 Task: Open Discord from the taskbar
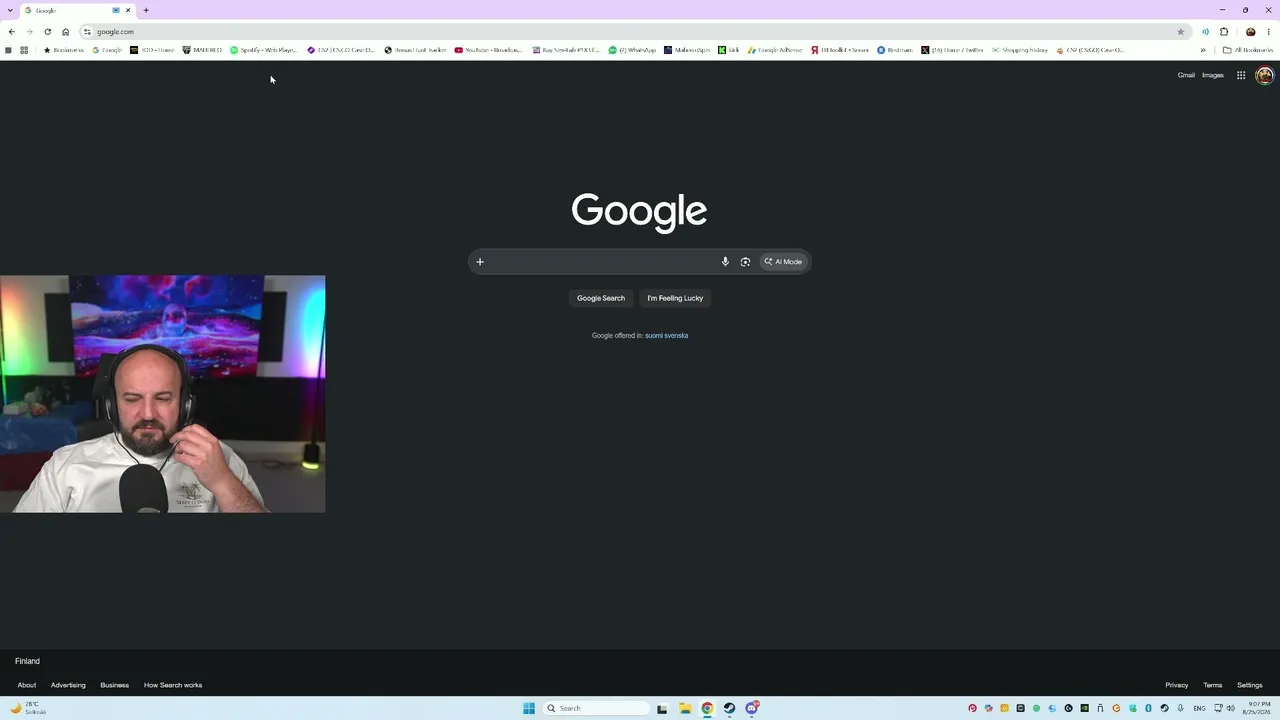(x=752, y=709)
